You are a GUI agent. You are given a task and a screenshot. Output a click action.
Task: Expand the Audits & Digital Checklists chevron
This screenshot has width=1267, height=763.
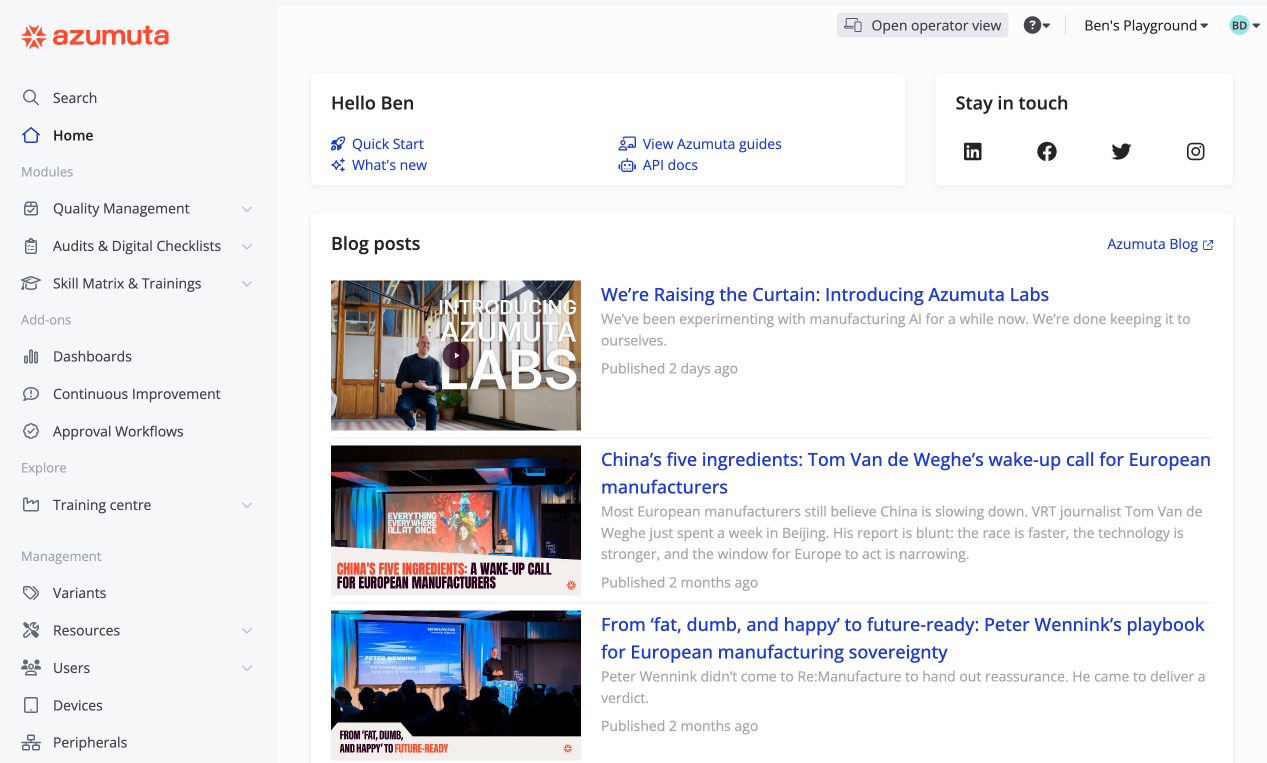(x=247, y=246)
